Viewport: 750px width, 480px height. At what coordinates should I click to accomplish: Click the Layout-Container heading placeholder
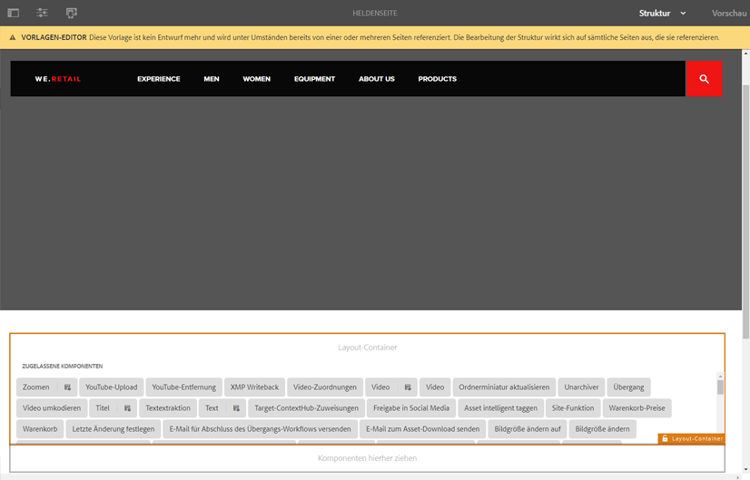(x=367, y=348)
